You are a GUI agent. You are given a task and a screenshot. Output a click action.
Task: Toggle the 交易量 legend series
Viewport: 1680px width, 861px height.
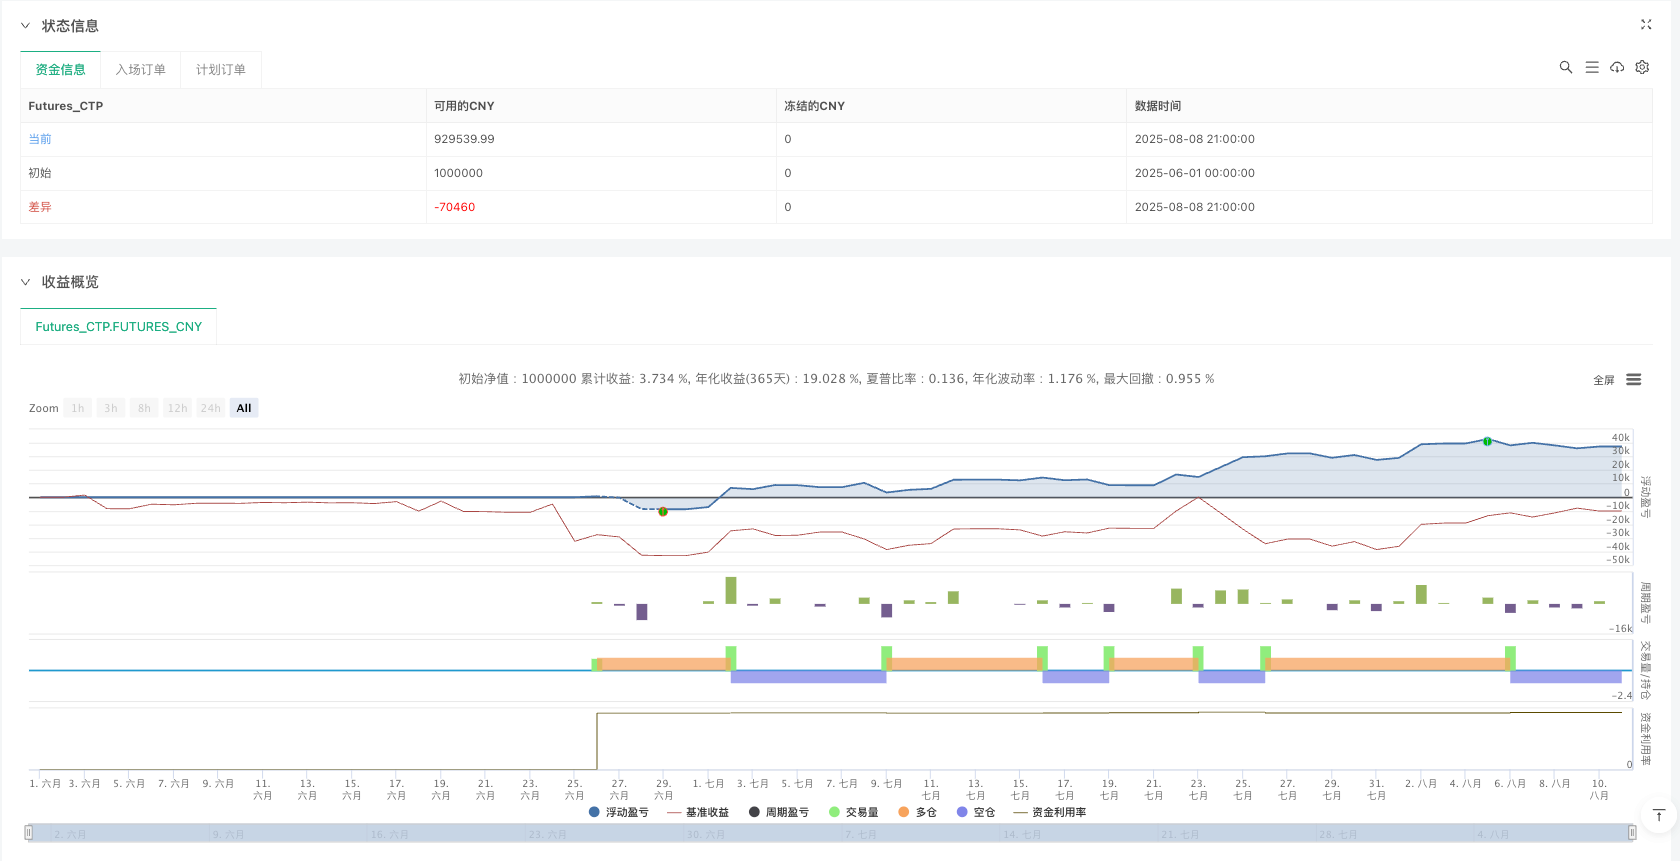click(854, 812)
